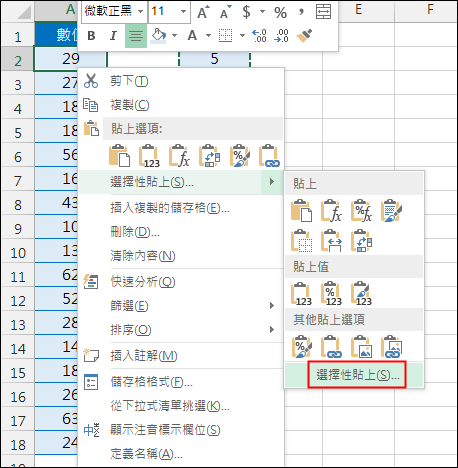Select row 10 header

tap(17, 253)
